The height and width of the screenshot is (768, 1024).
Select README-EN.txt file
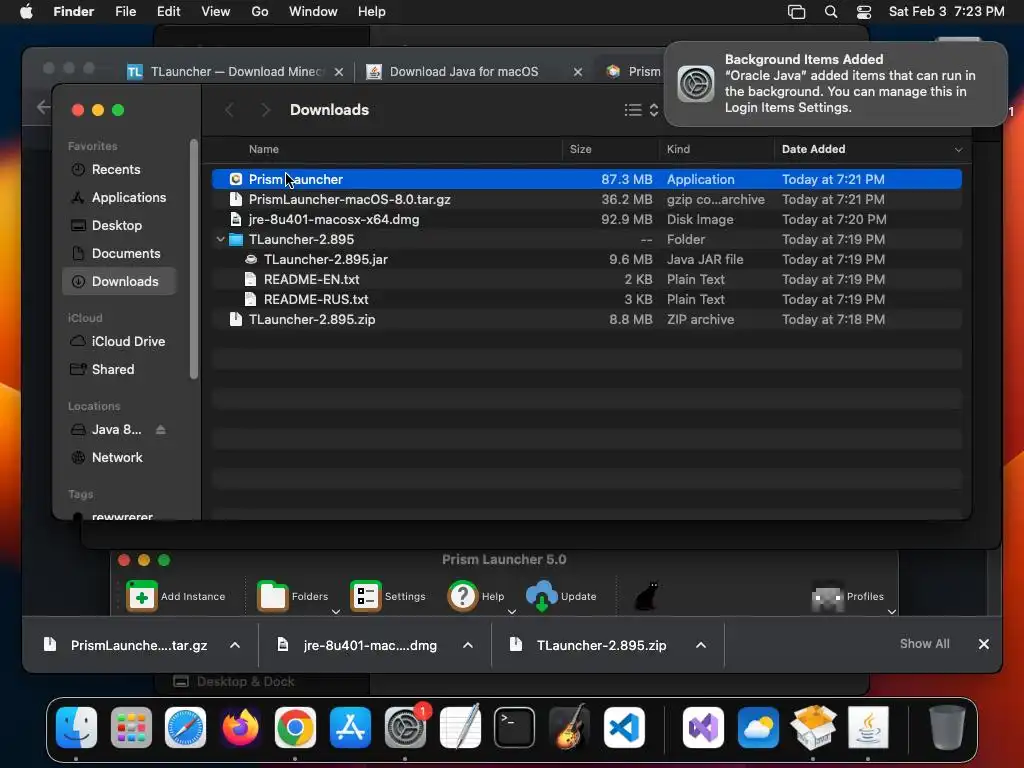pos(586,280)
